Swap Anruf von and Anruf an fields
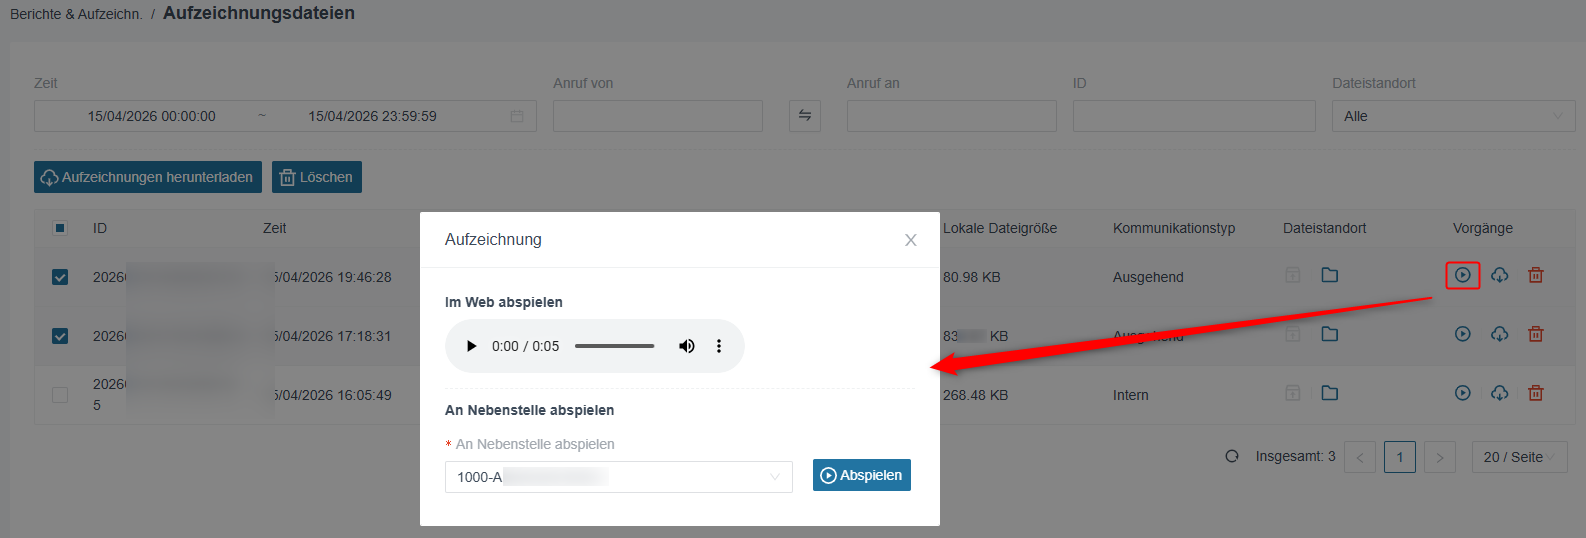Image resolution: width=1586 pixels, height=538 pixels. [x=805, y=116]
